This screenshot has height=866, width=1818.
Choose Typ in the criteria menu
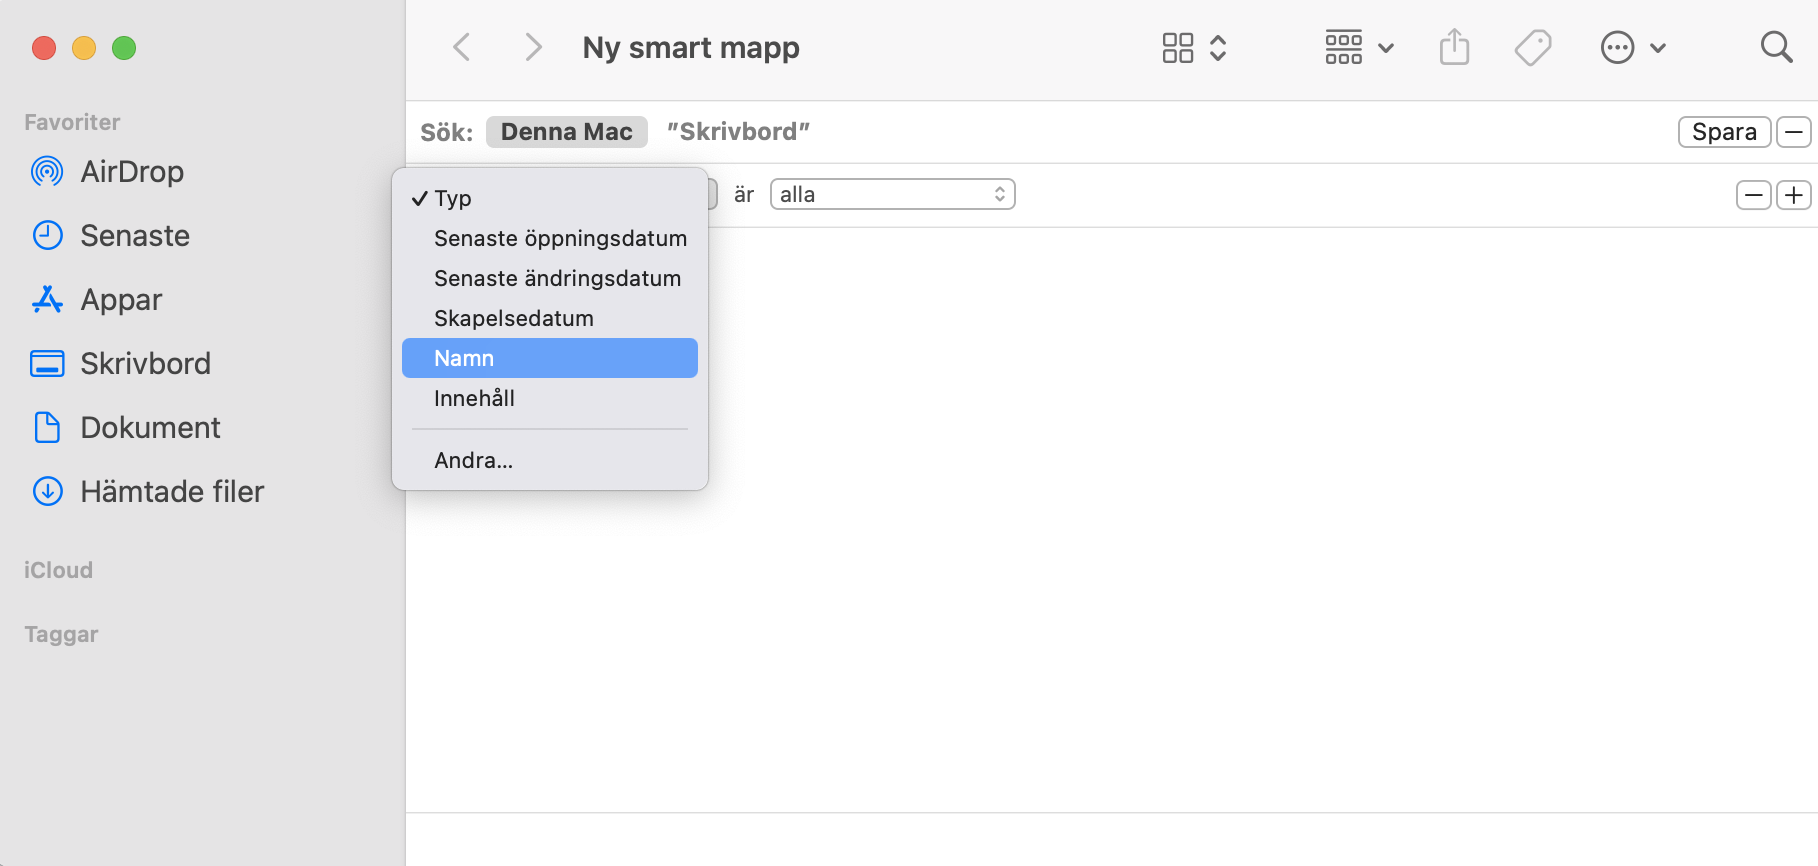[x=550, y=198]
